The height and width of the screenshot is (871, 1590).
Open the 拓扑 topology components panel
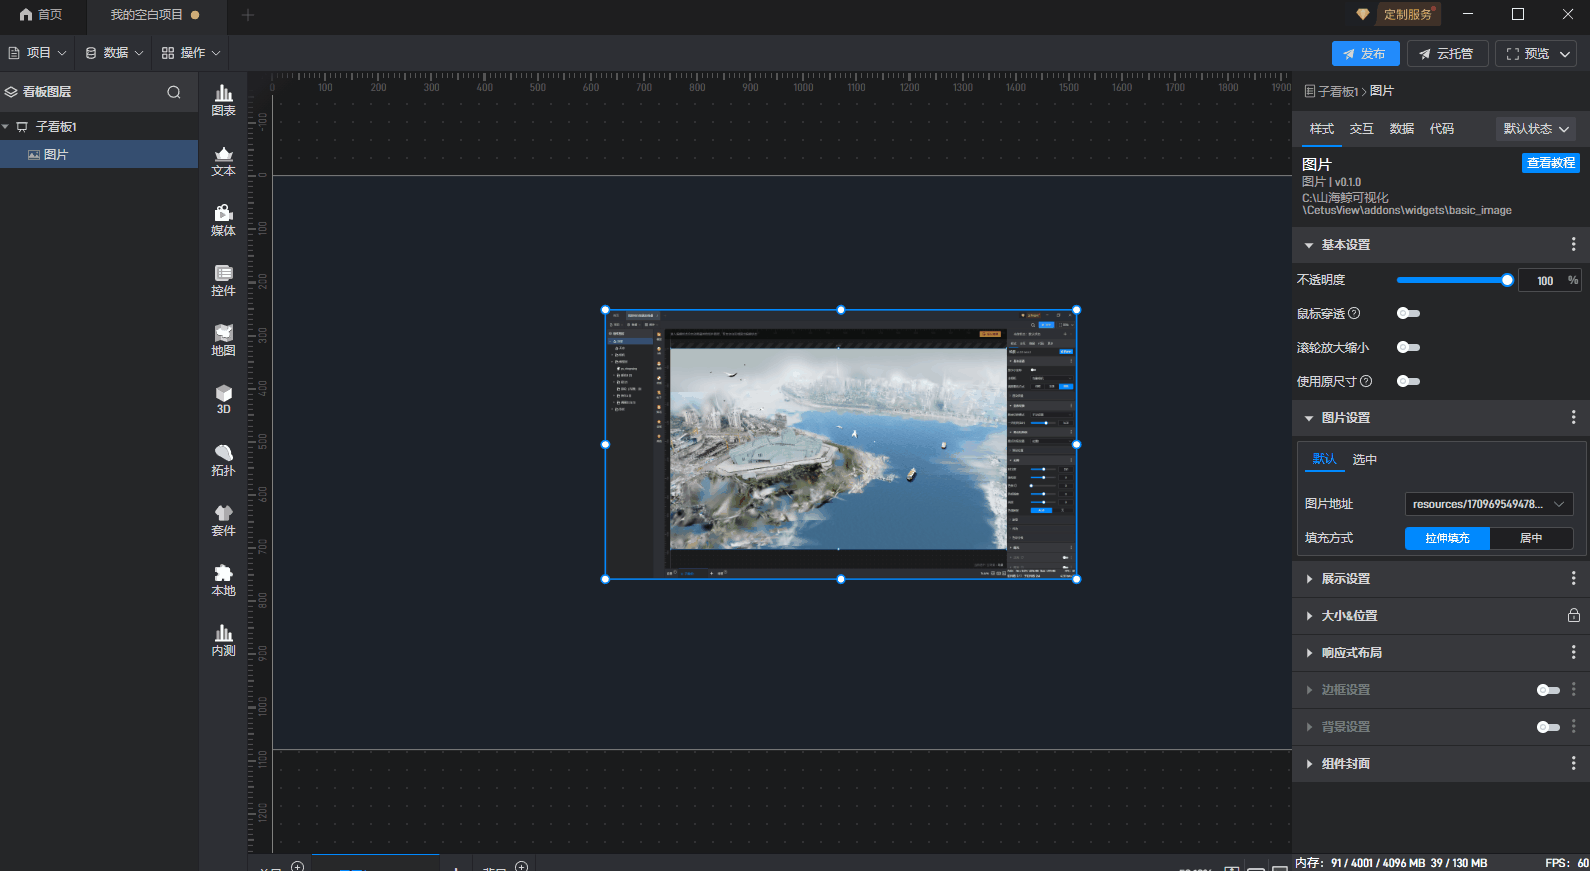click(223, 460)
